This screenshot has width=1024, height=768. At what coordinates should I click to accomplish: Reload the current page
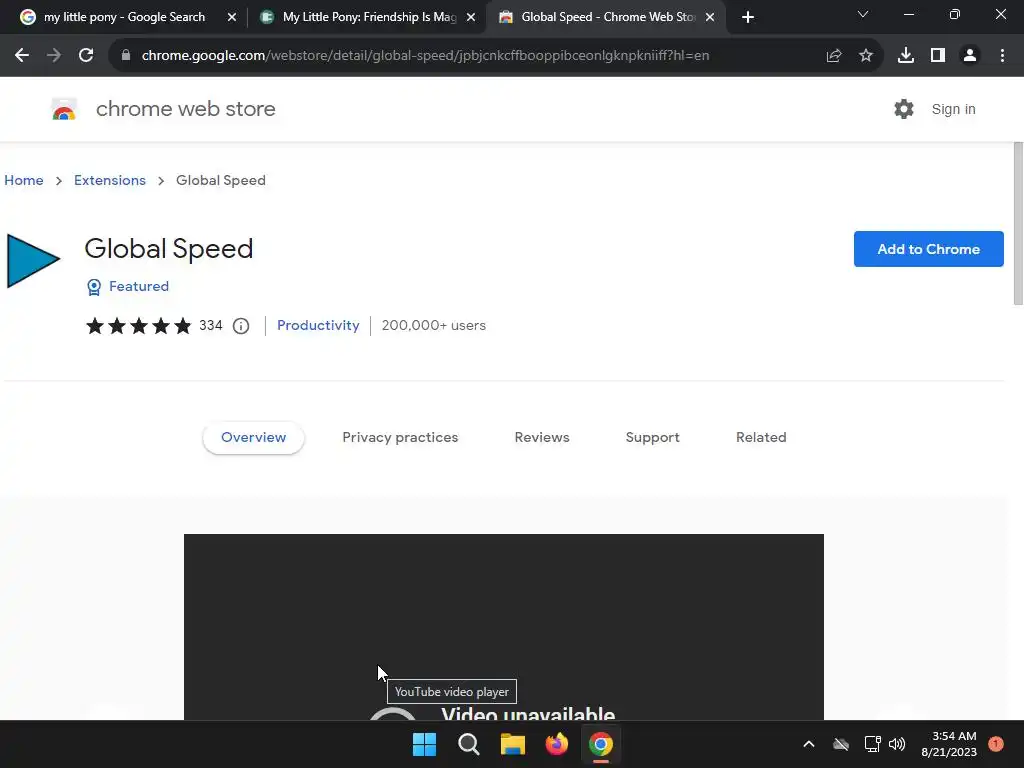point(86,56)
